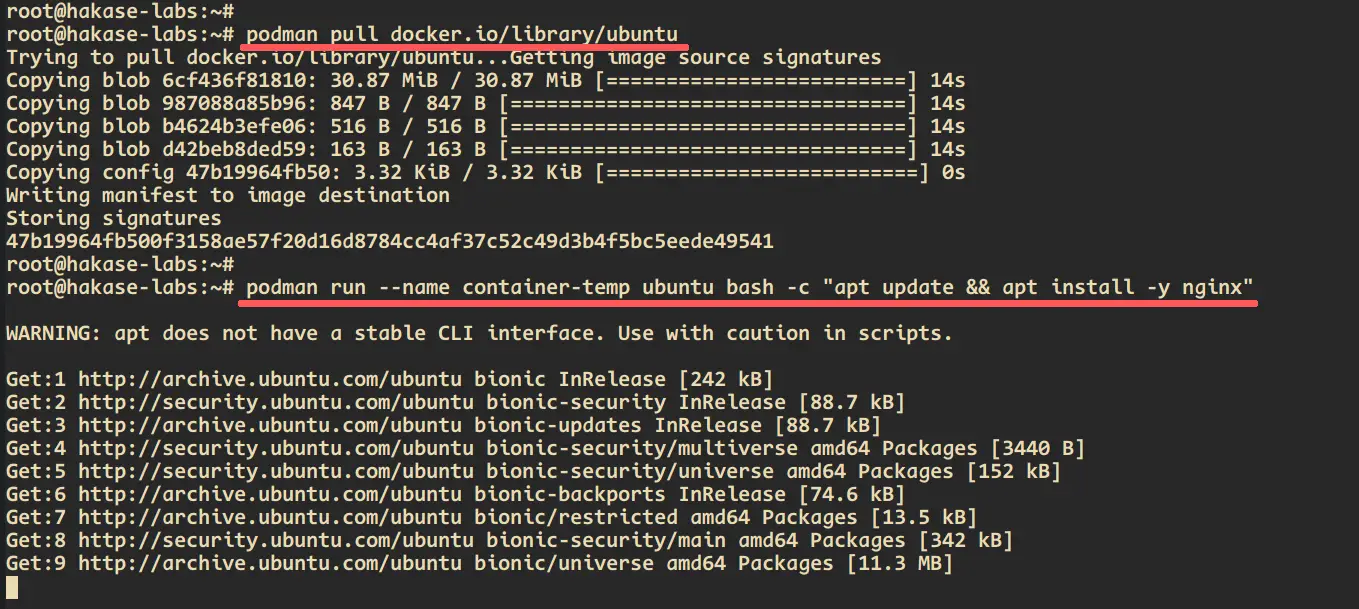Click the progress bar for blob 987088a85b96
Image resolution: width=1359 pixels, height=609 pixels.
[709, 103]
